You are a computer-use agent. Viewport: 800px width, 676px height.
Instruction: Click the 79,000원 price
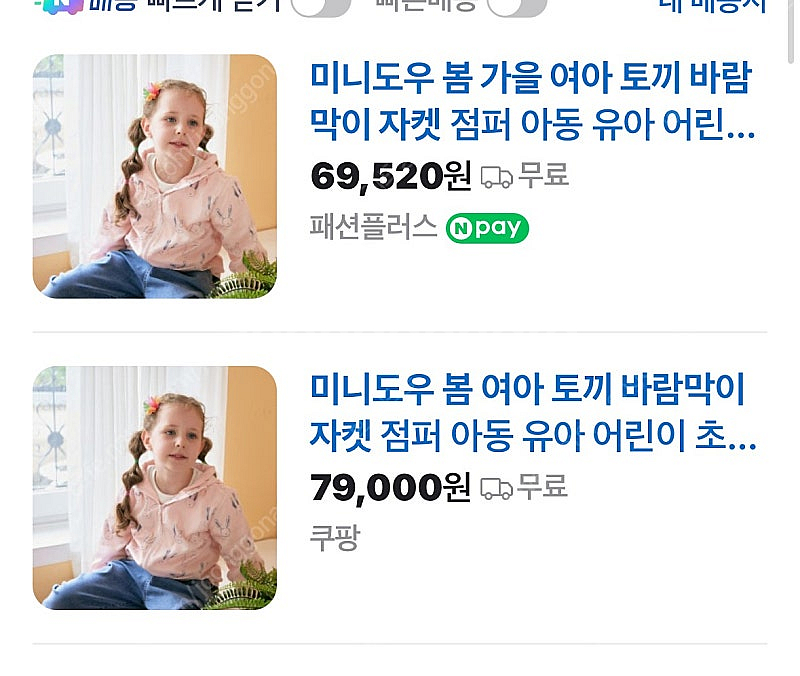(x=391, y=487)
